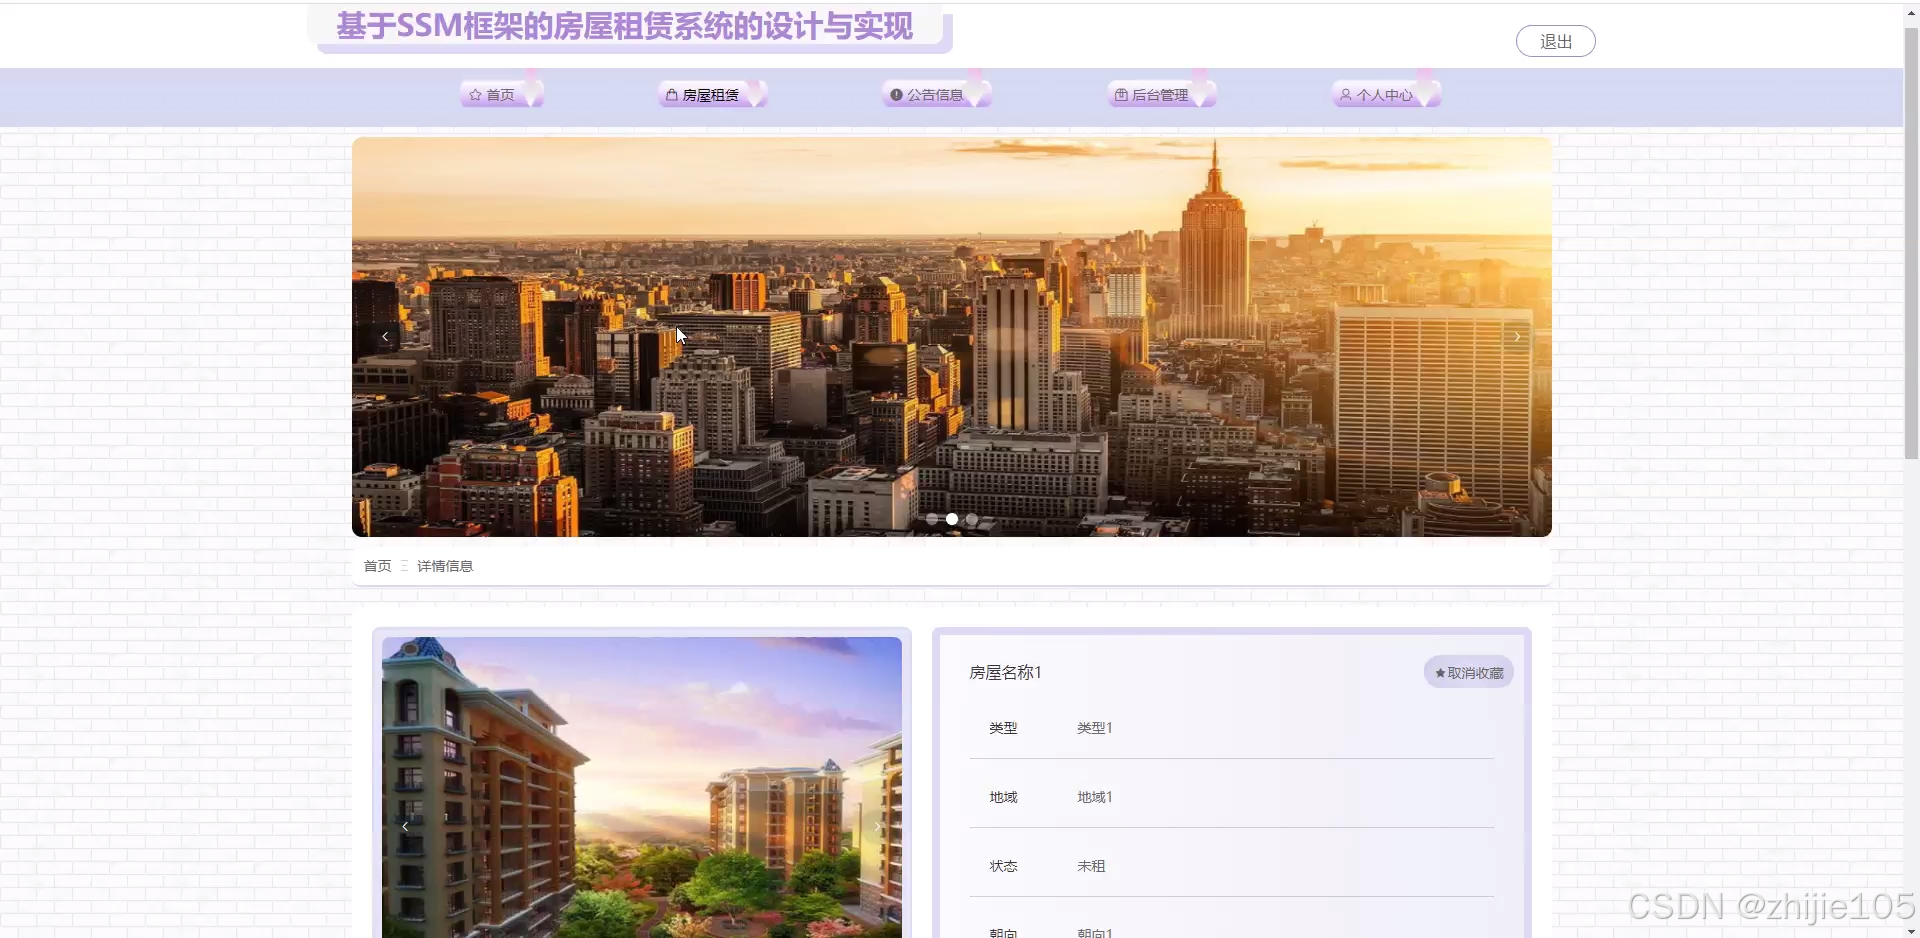Click the right arrow on house photo carousel
This screenshot has height=938, width=1920.
click(x=878, y=826)
